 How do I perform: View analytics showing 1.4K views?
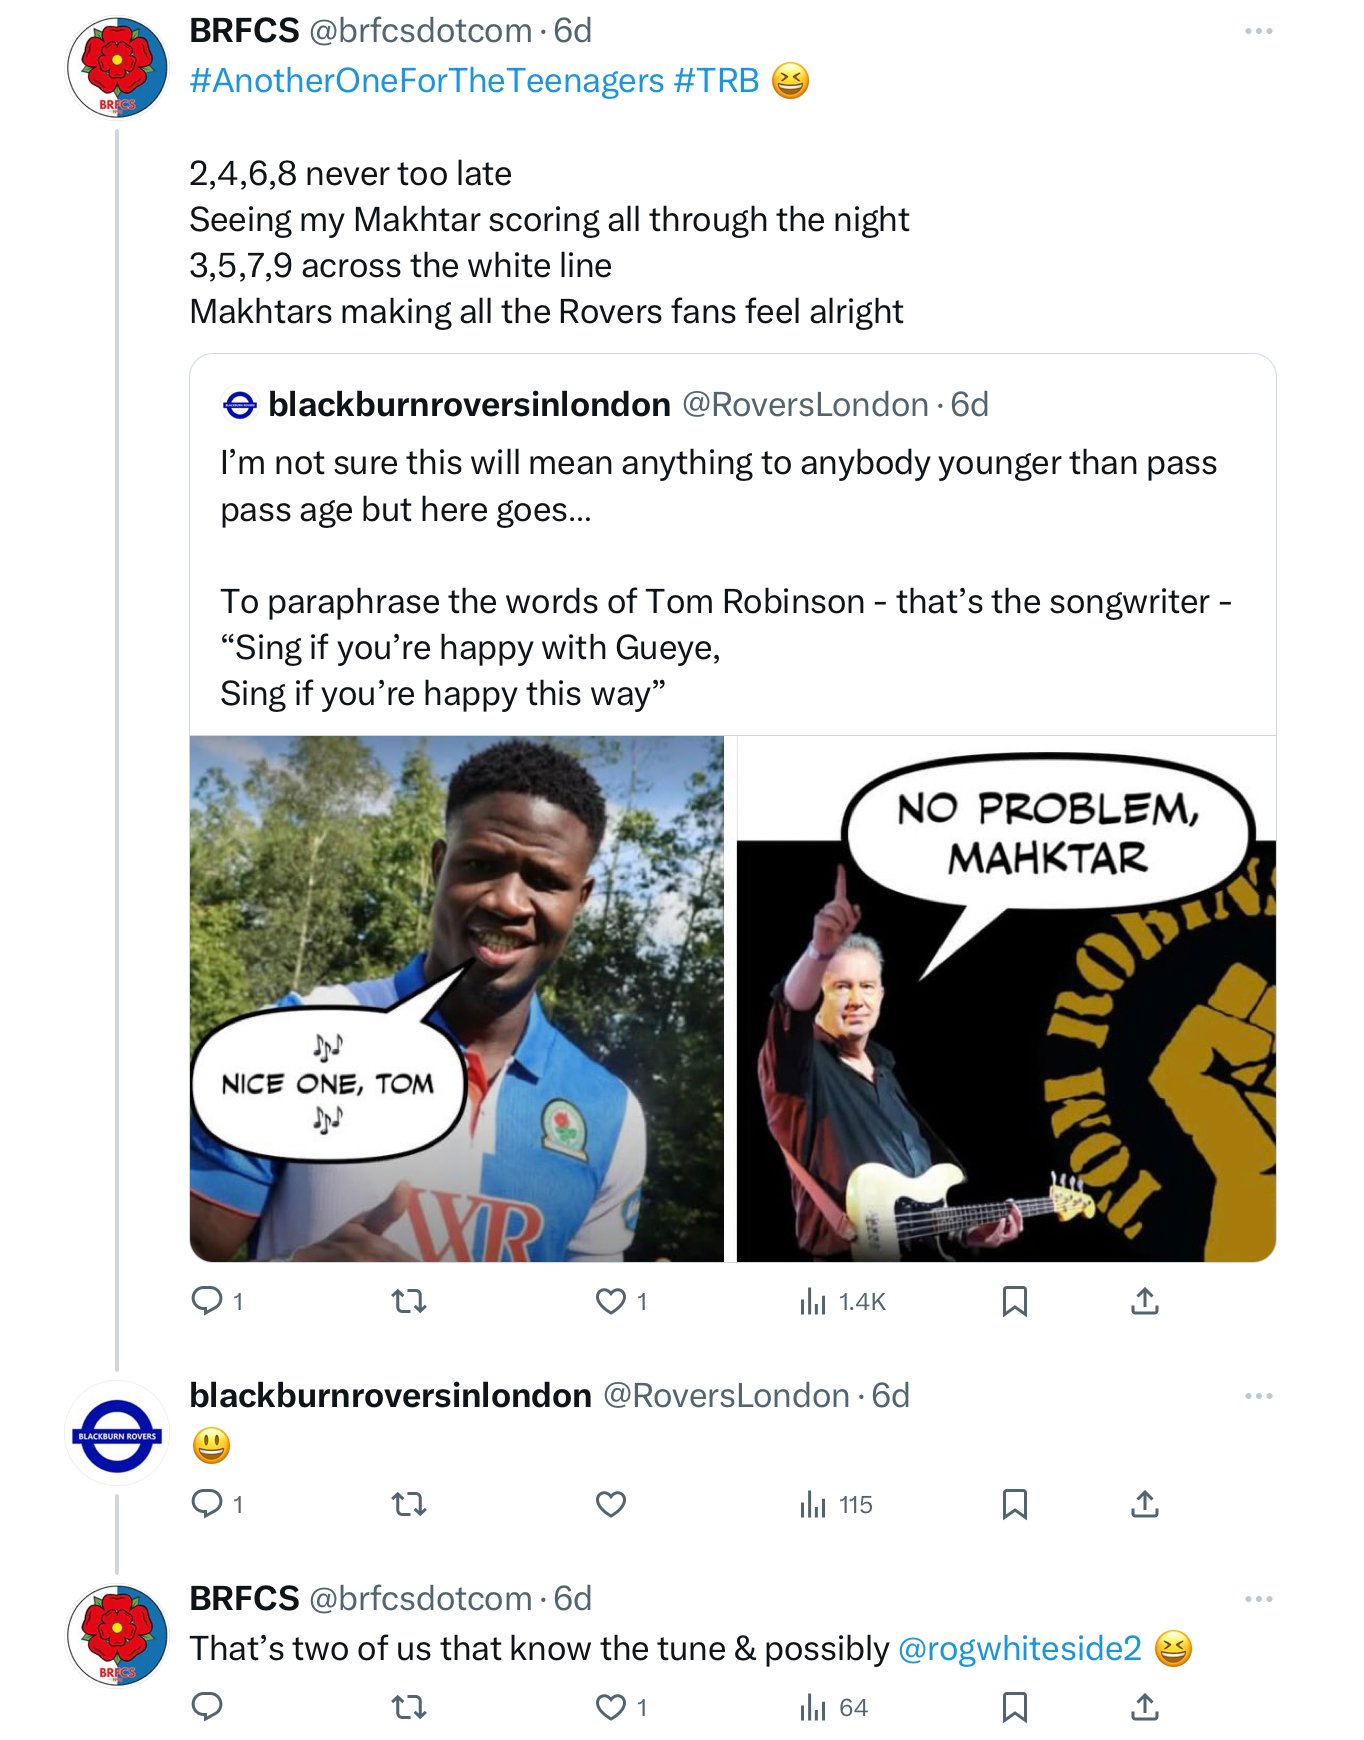pos(842,1301)
